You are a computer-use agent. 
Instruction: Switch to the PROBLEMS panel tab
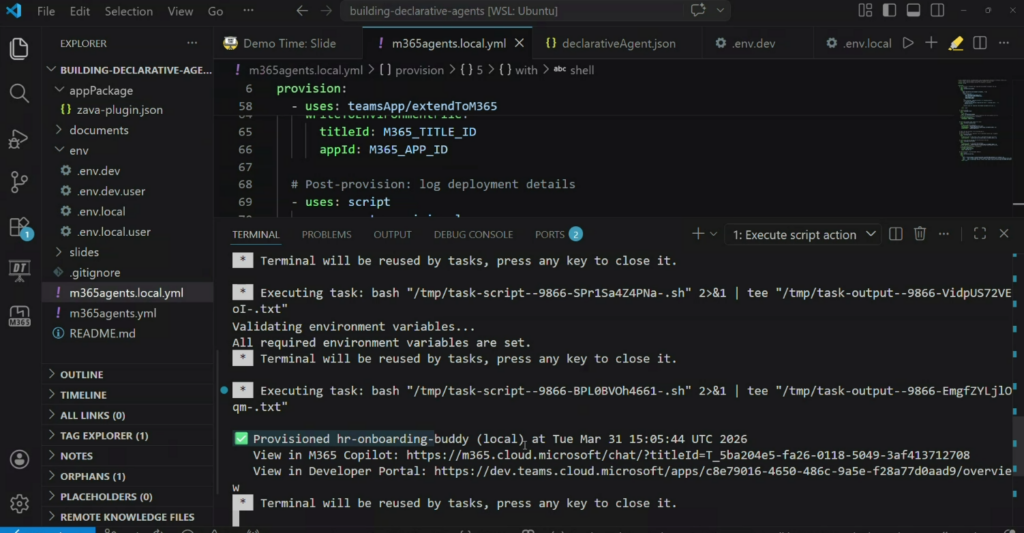tap(326, 235)
